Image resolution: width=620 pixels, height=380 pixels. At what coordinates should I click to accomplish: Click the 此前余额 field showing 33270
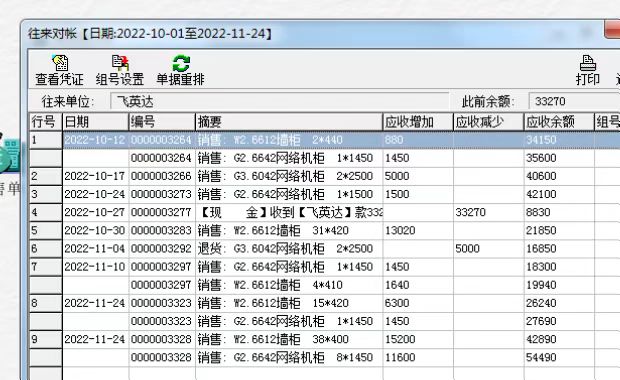coord(574,101)
